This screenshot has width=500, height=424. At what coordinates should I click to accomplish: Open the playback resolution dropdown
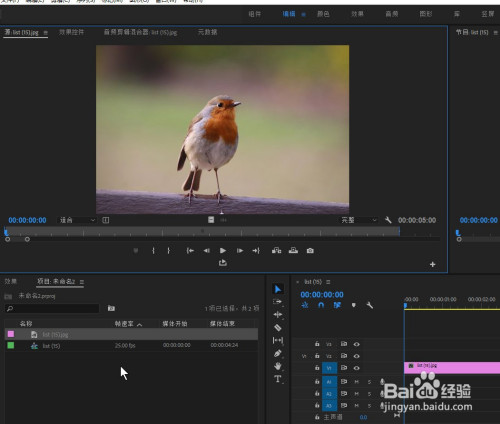(359, 220)
